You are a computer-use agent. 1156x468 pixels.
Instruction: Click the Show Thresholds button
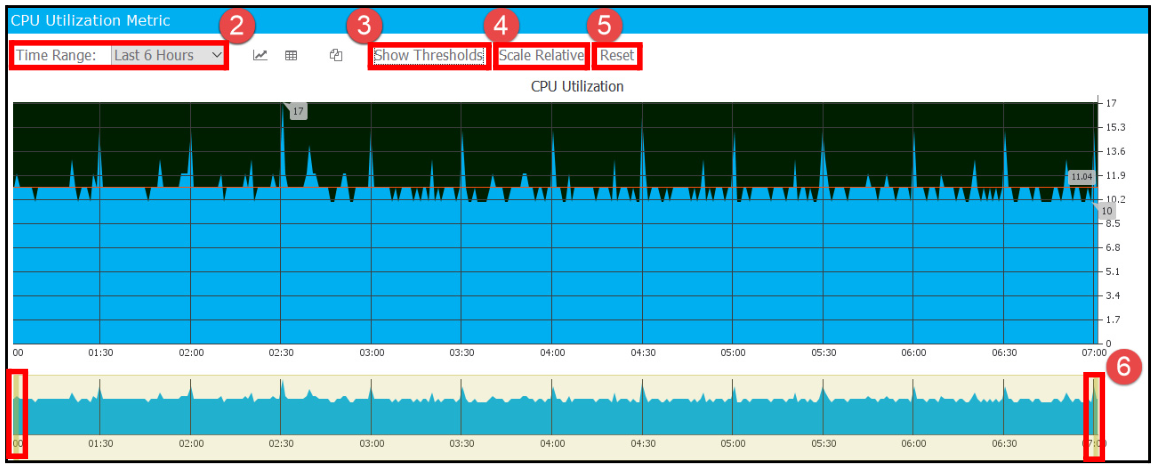tap(429, 55)
